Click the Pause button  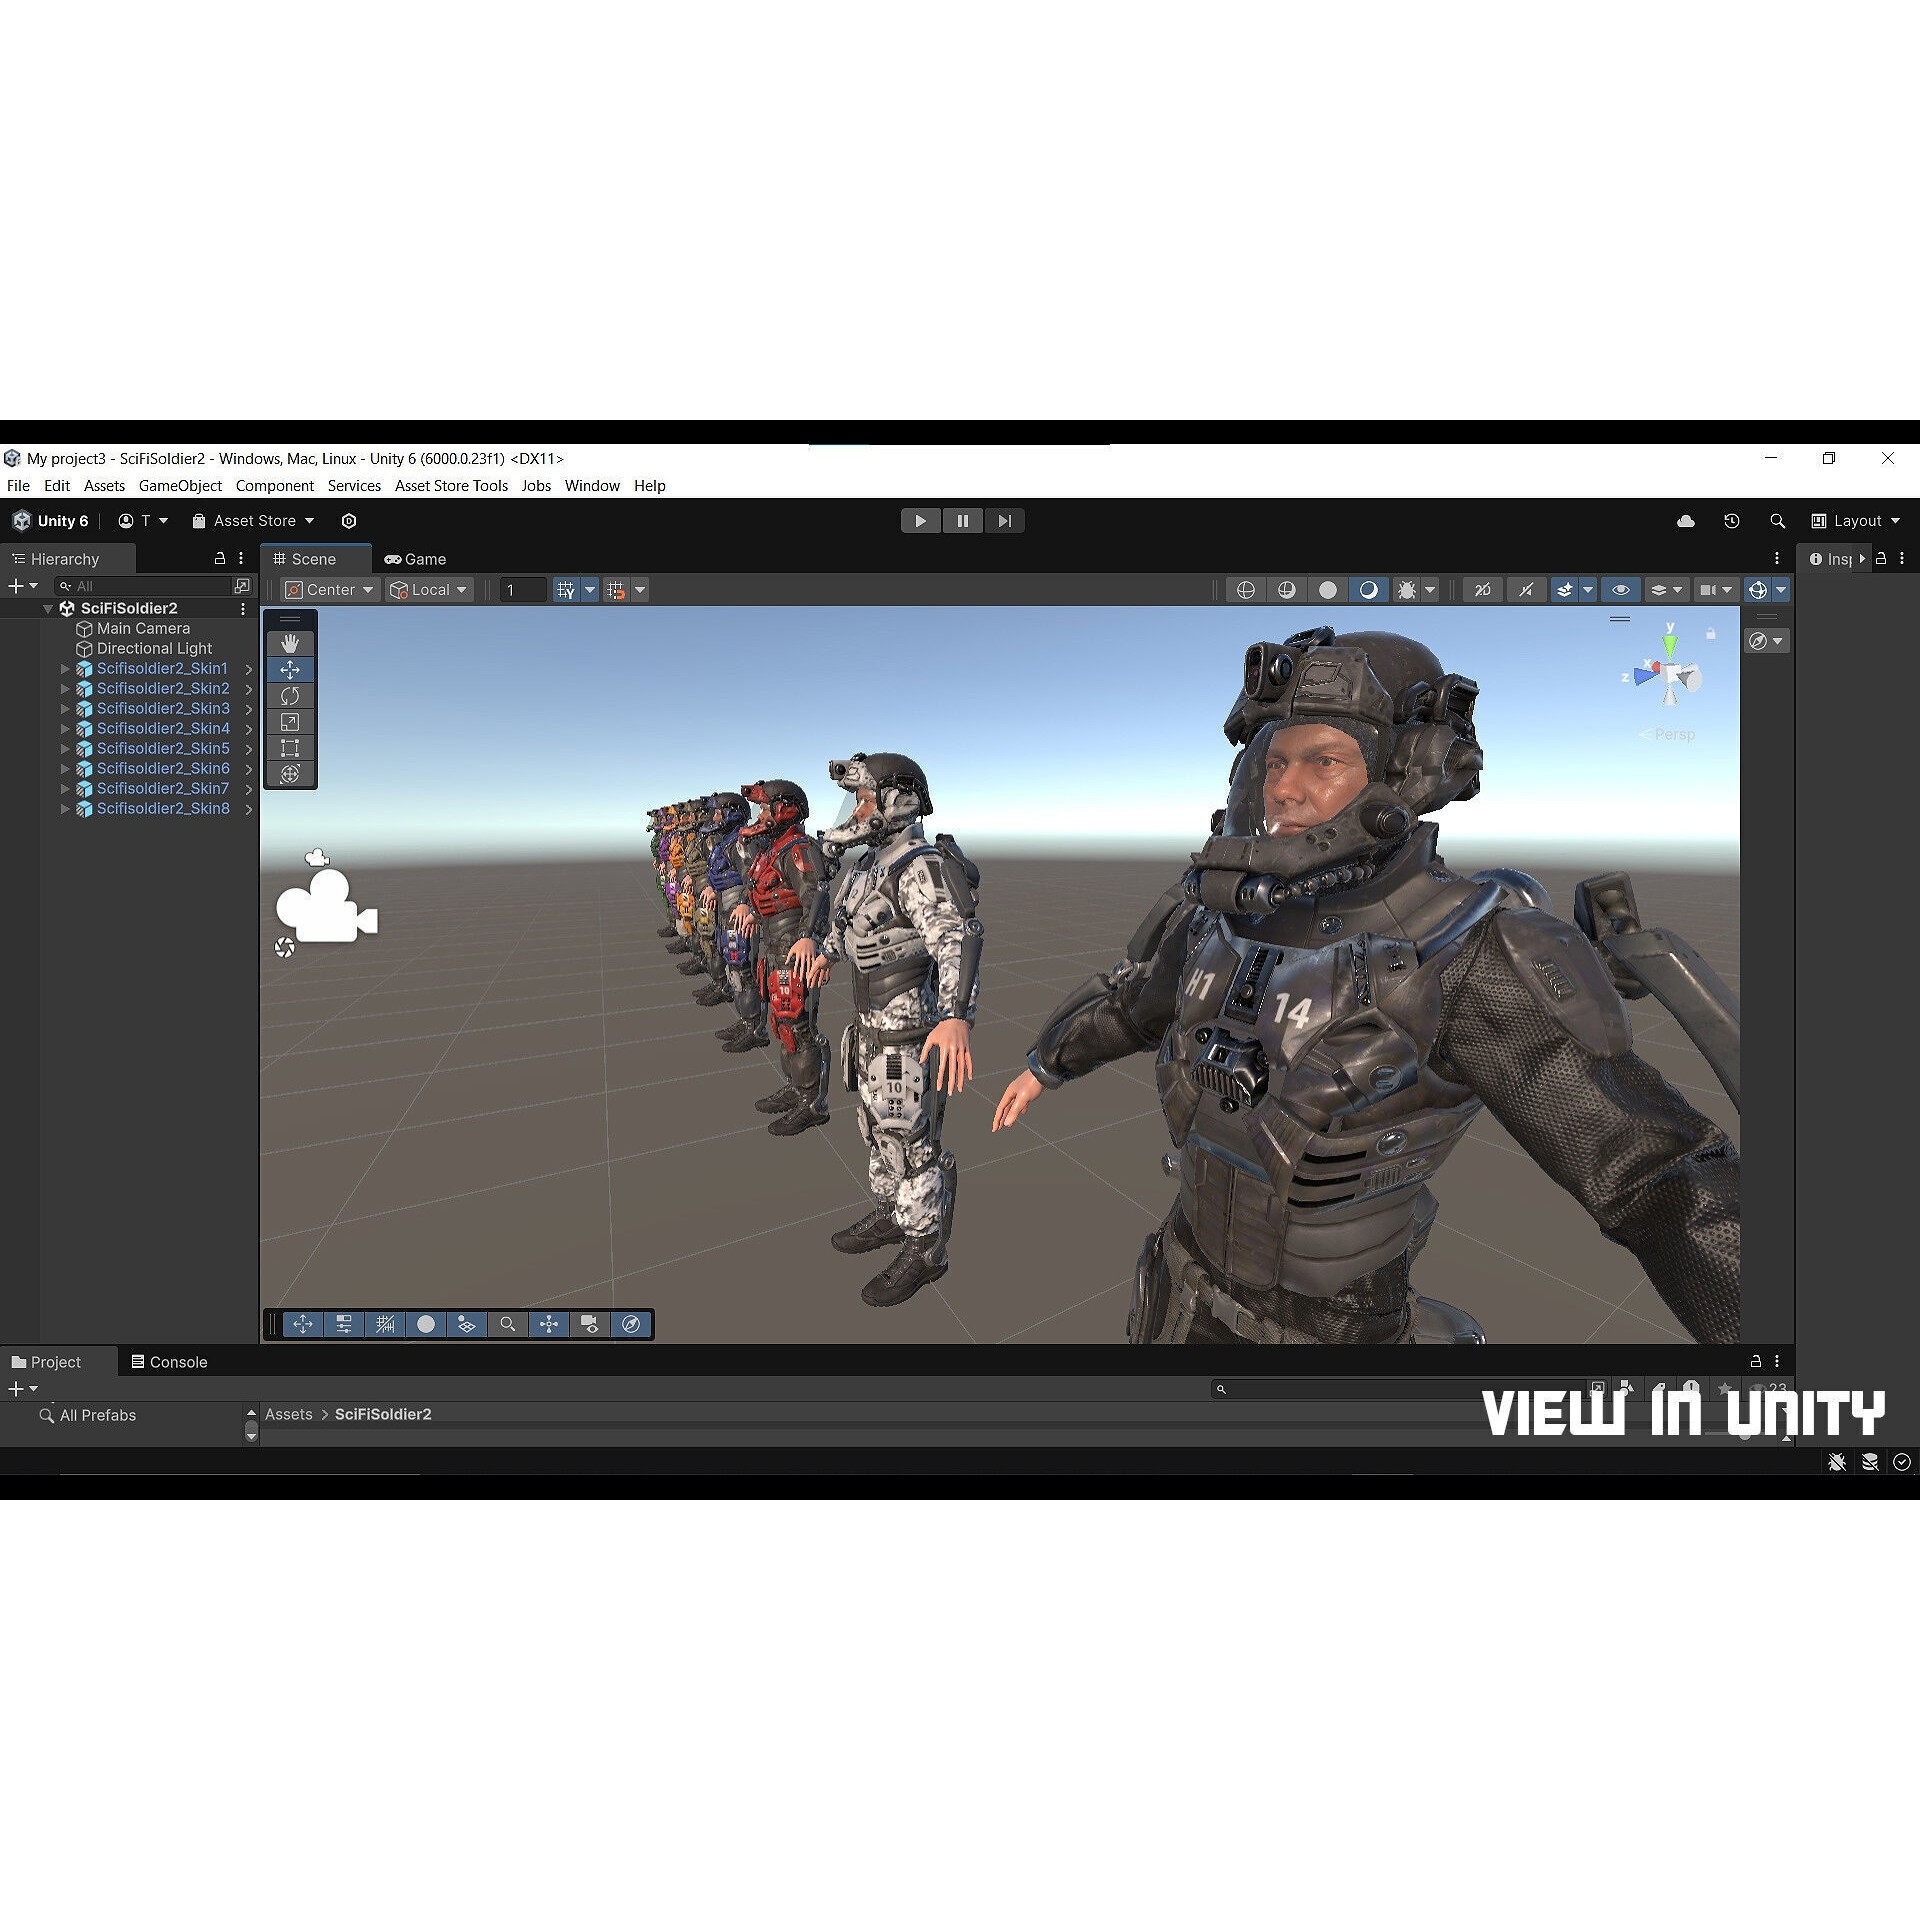(x=962, y=521)
